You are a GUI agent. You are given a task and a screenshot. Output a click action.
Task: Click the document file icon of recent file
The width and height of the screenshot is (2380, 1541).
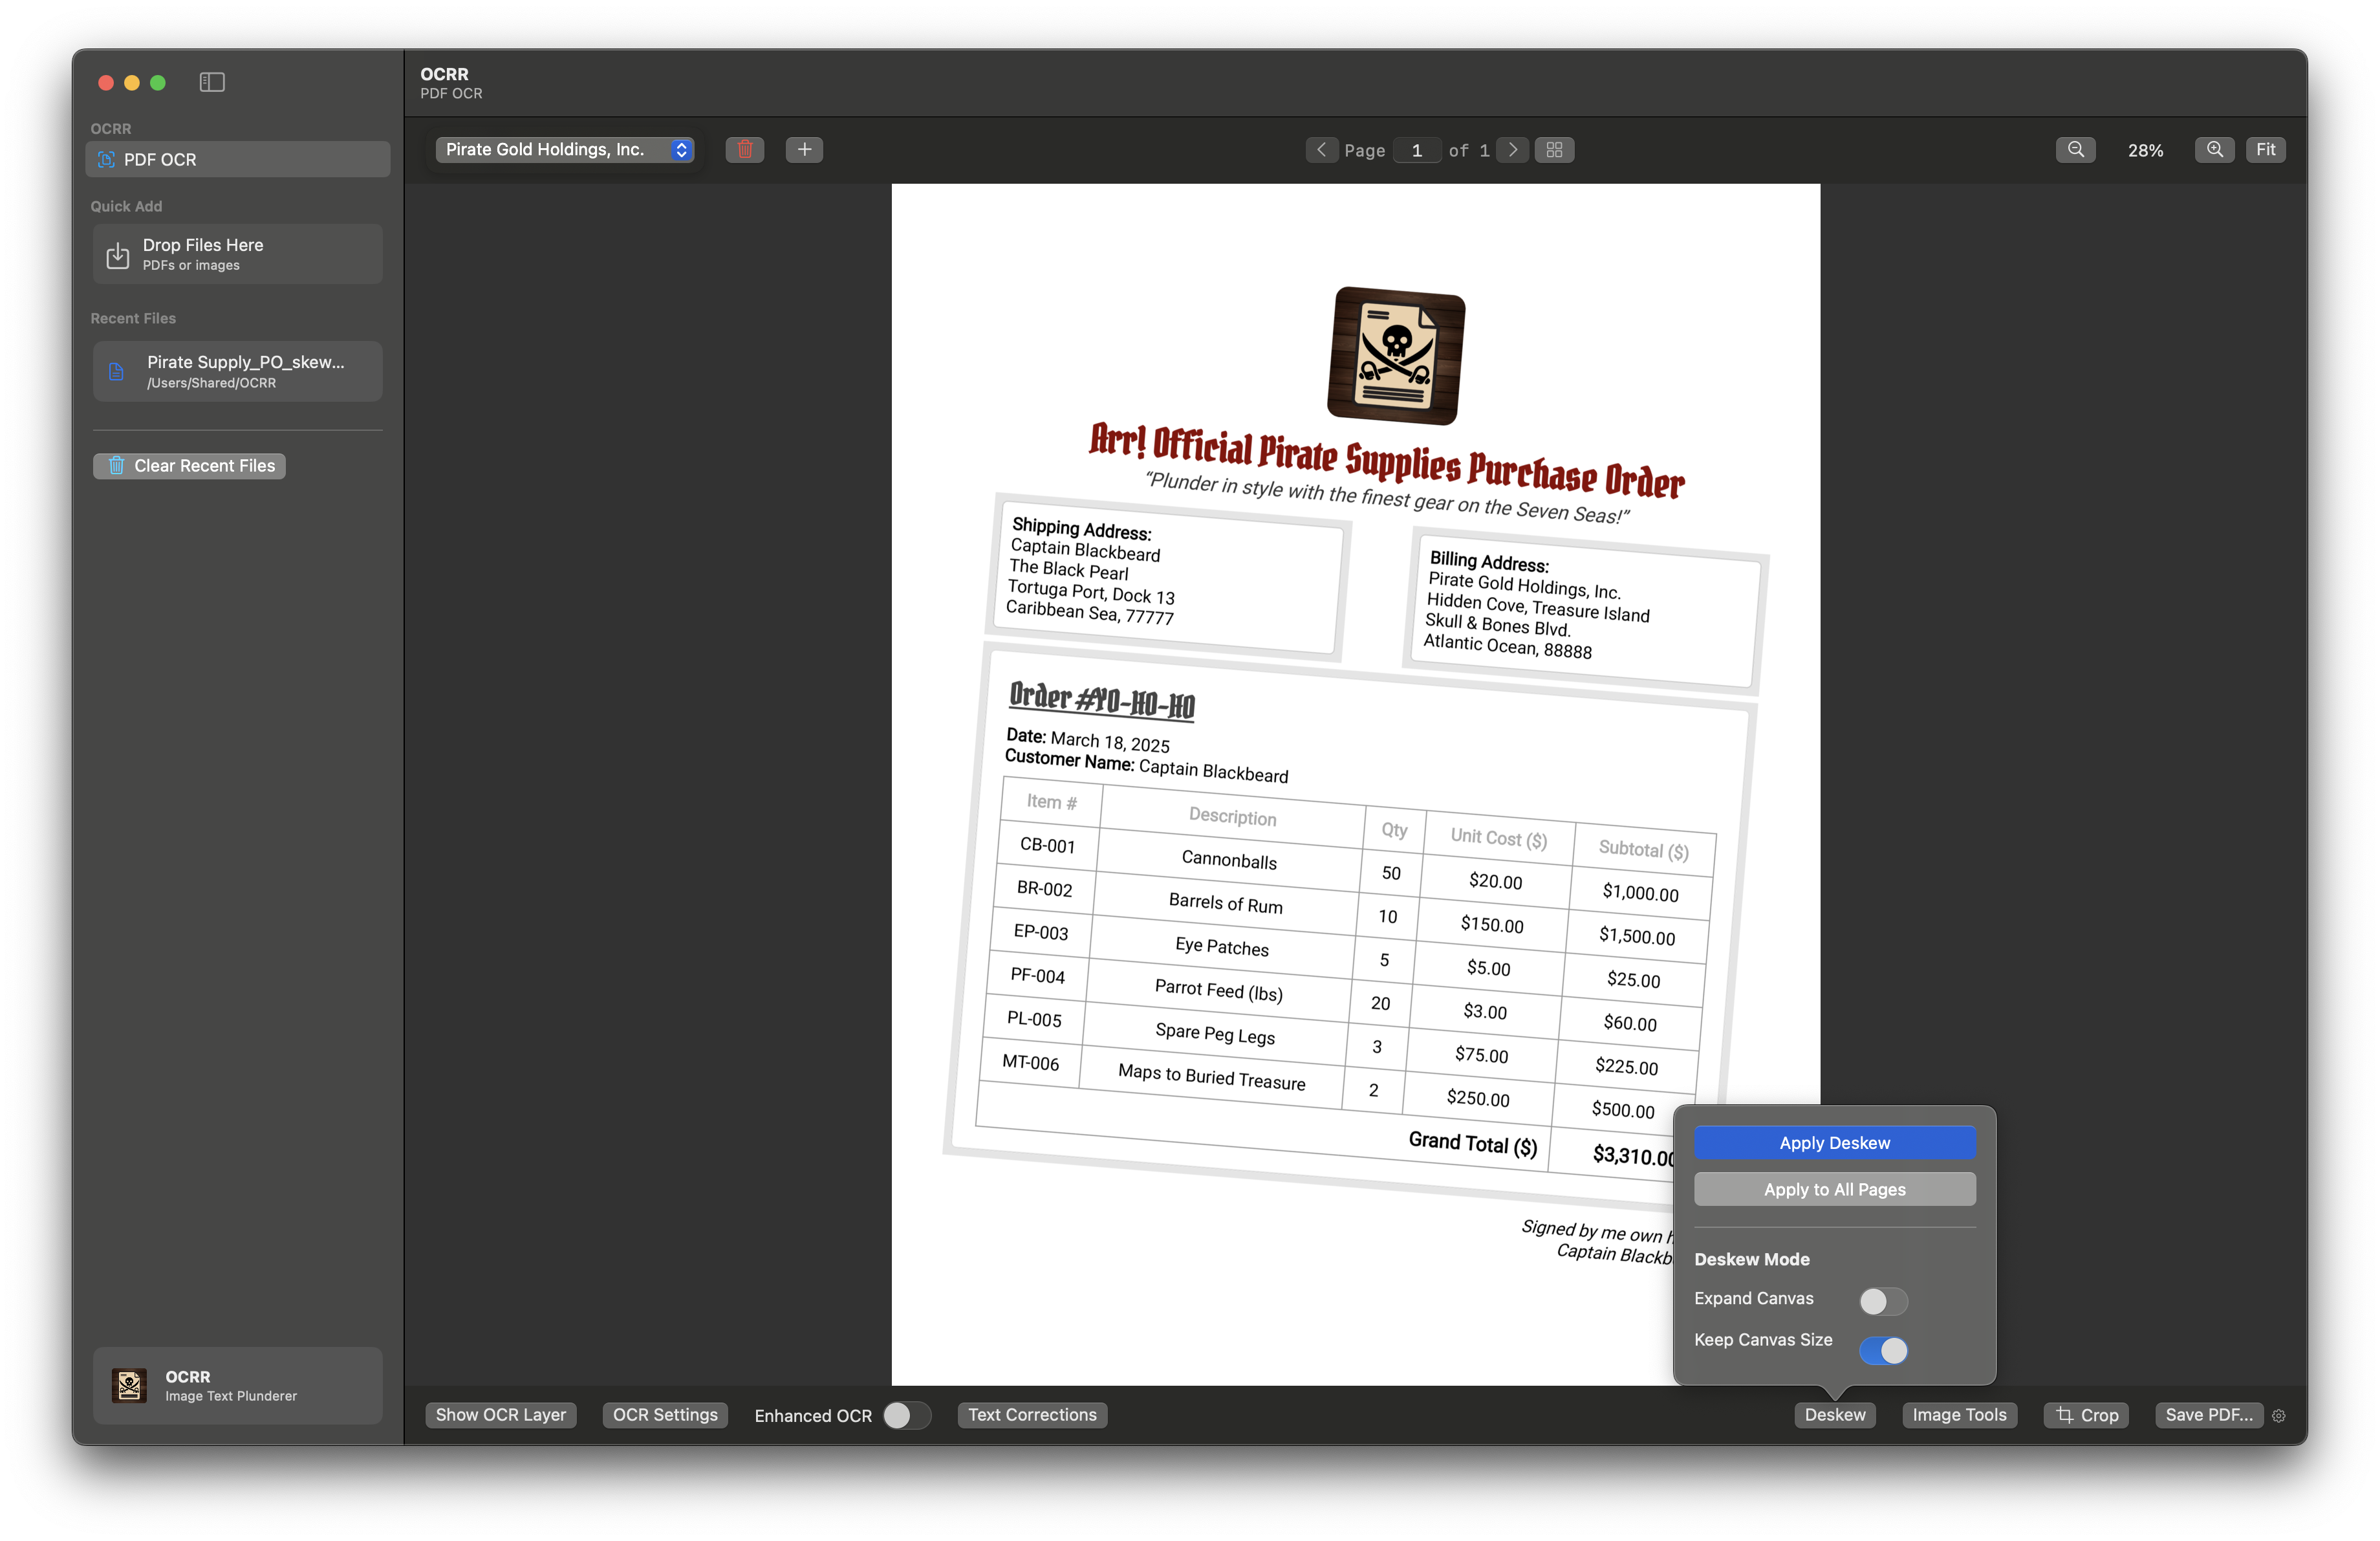point(116,372)
